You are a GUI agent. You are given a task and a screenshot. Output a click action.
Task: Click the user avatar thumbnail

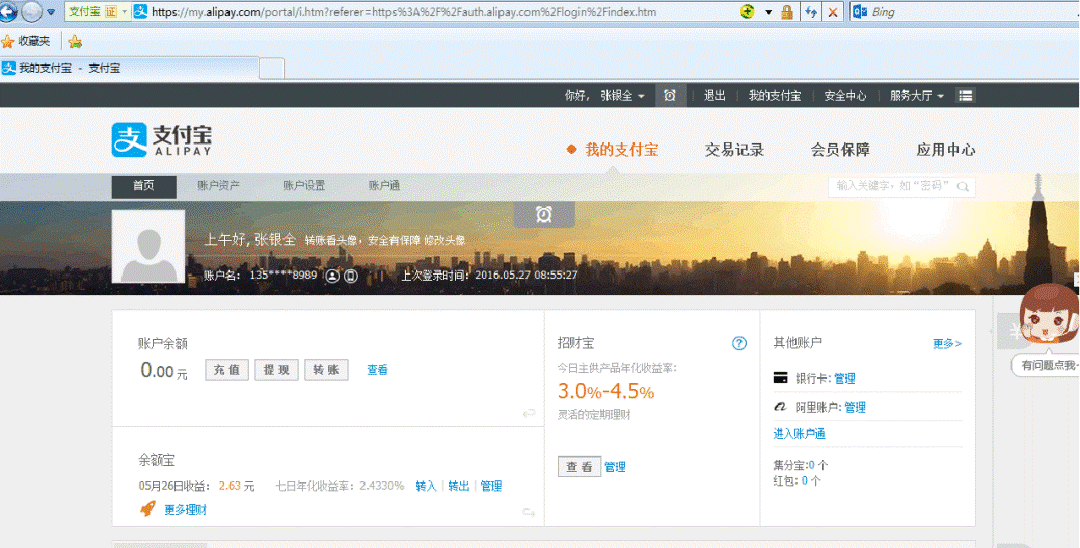(148, 247)
